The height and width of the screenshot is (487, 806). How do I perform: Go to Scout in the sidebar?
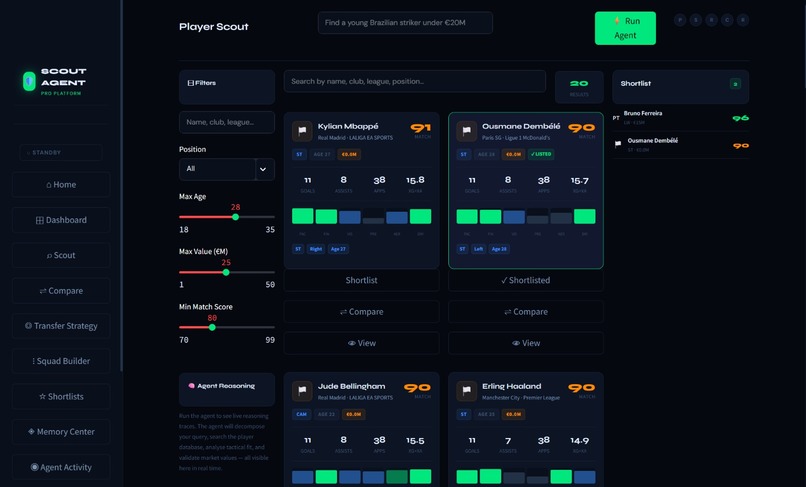[61, 255]
